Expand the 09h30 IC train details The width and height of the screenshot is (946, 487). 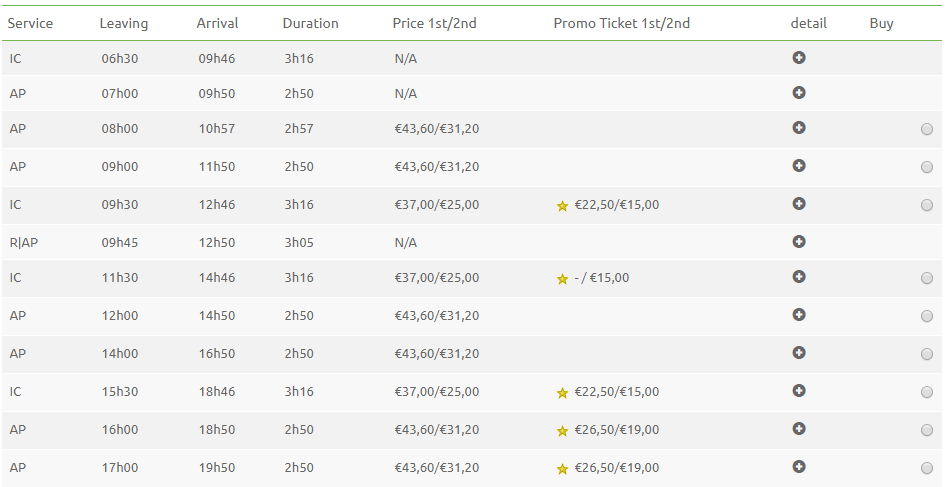[x=799, y=203]
